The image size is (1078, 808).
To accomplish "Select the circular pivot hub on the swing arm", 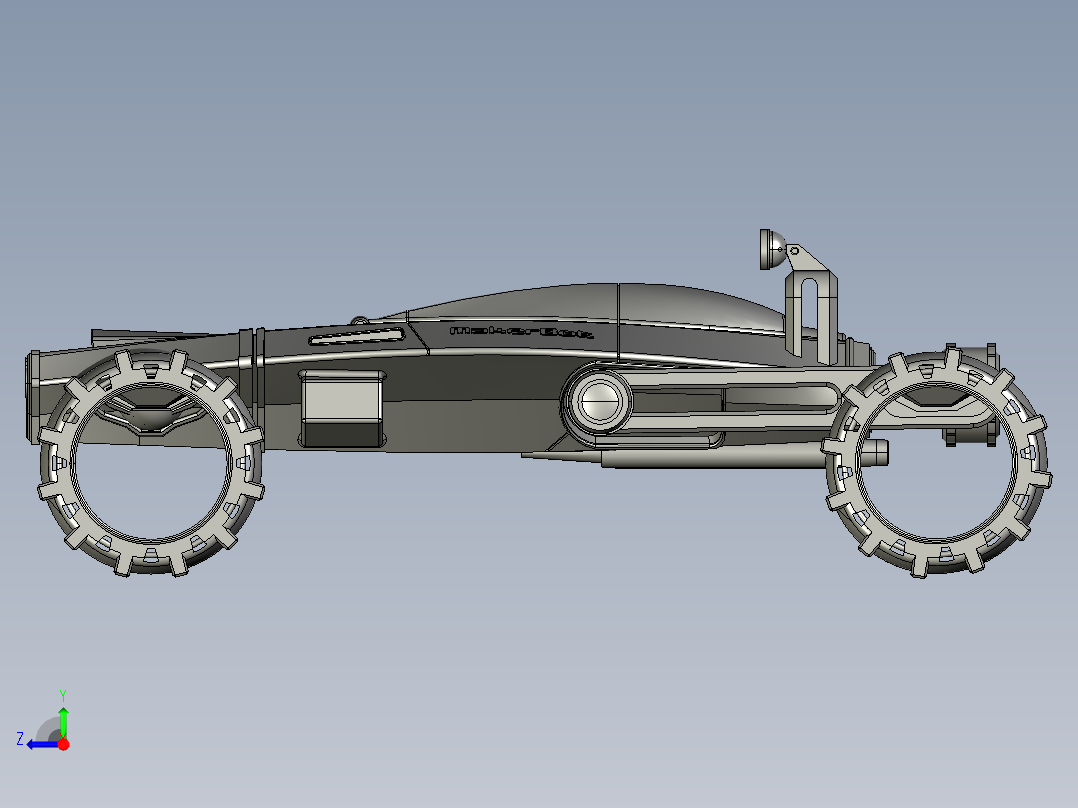I will click(600, 402).
